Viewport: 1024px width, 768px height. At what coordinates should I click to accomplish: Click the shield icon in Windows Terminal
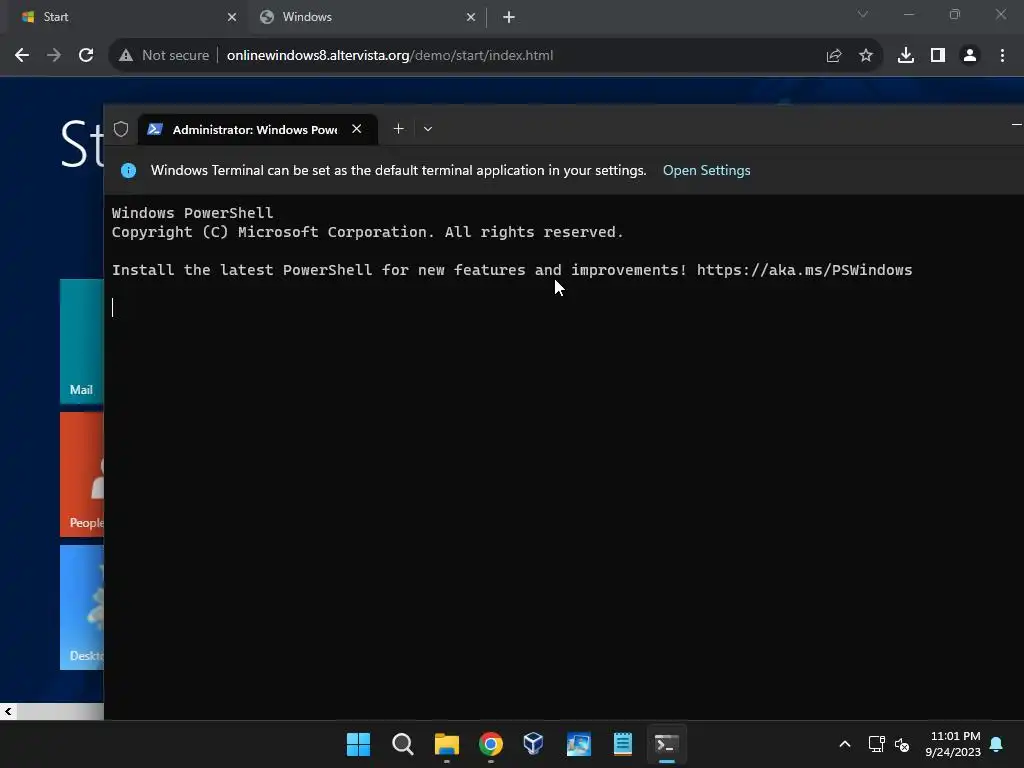(x=121, y=129)
